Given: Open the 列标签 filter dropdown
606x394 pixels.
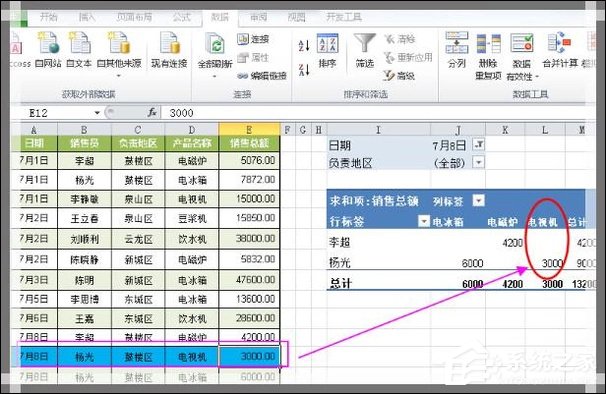Looking at the screenshot, I should coord(478,201).
